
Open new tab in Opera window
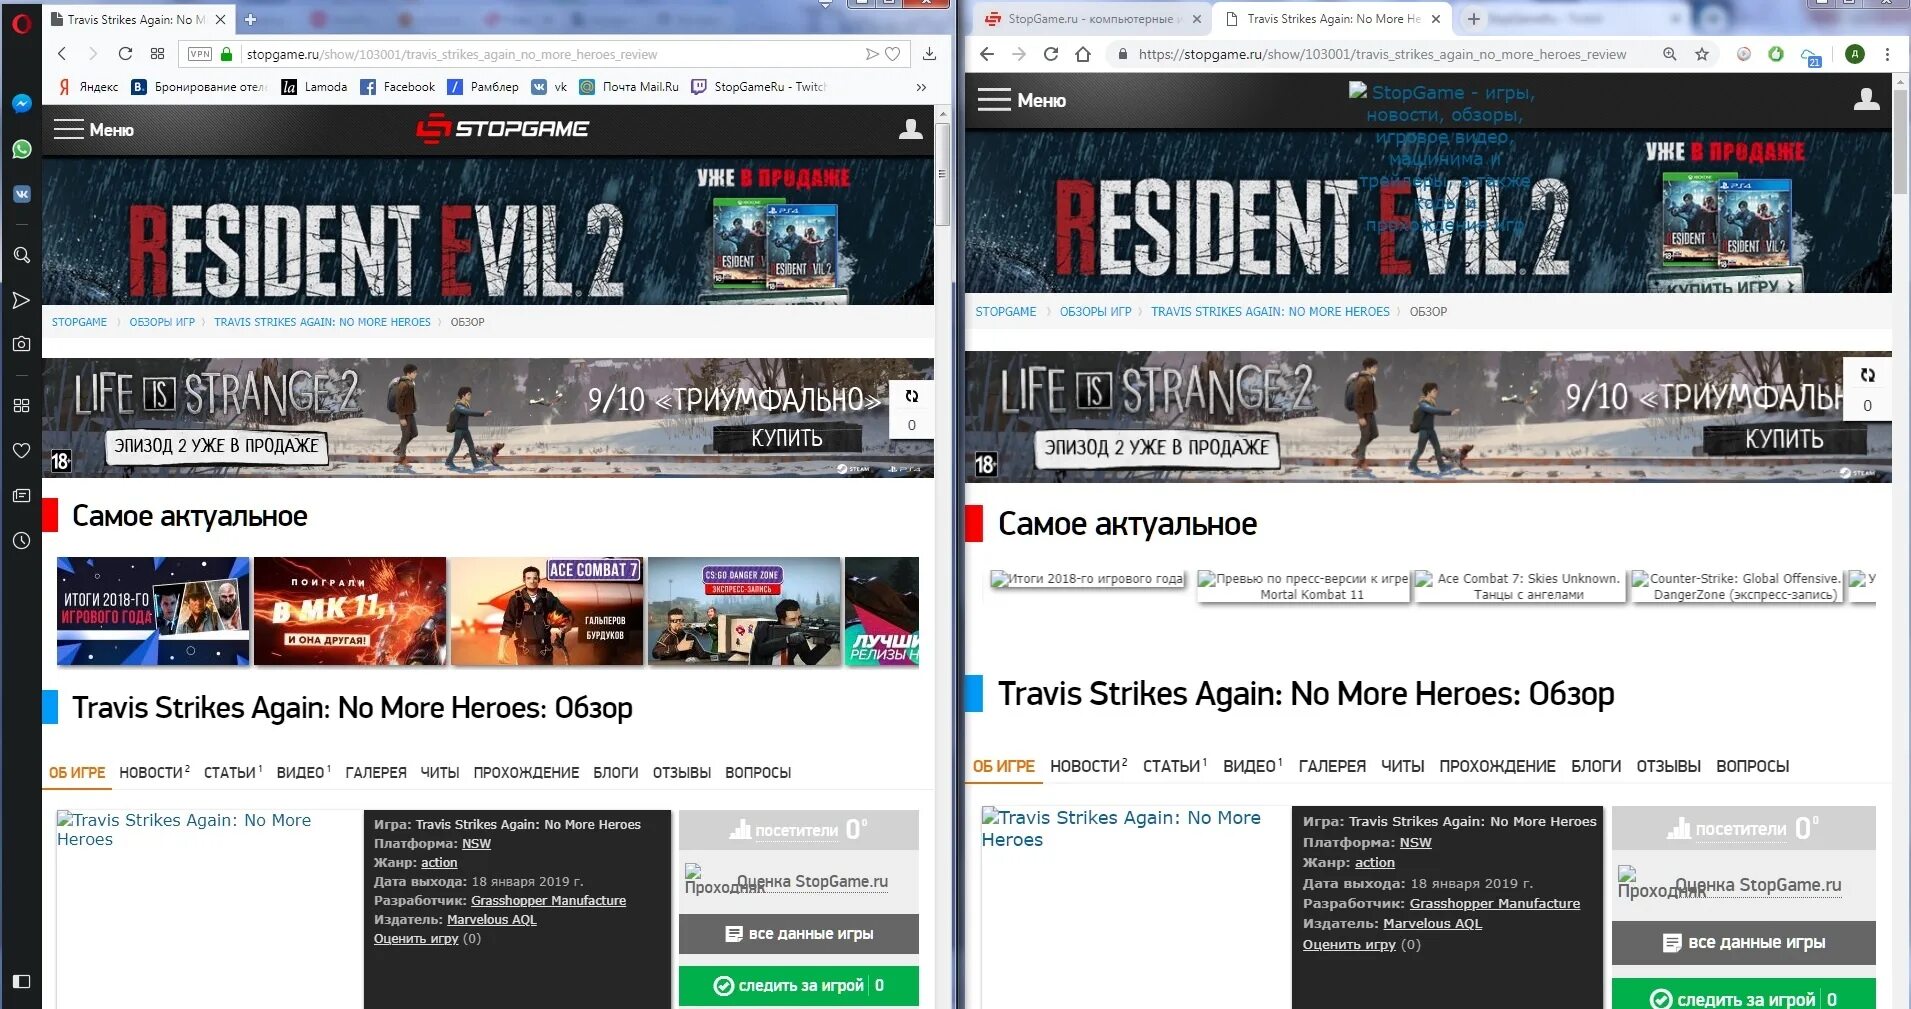(x=250, y=19)
